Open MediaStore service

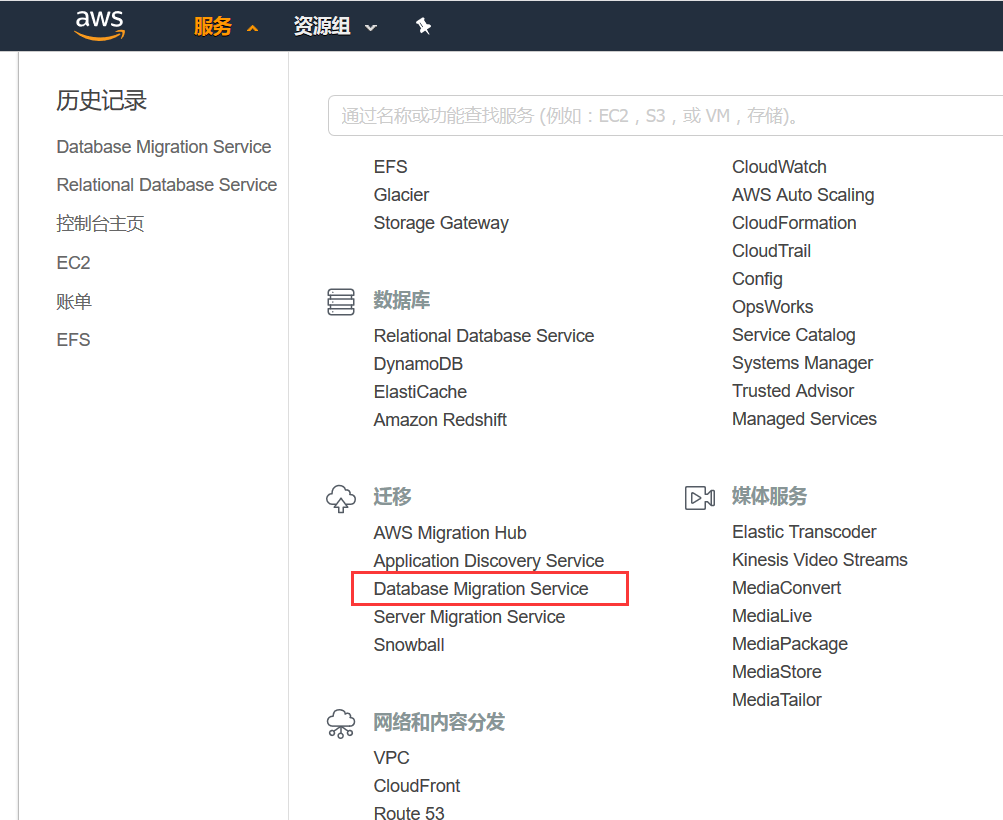coord(777,672)
